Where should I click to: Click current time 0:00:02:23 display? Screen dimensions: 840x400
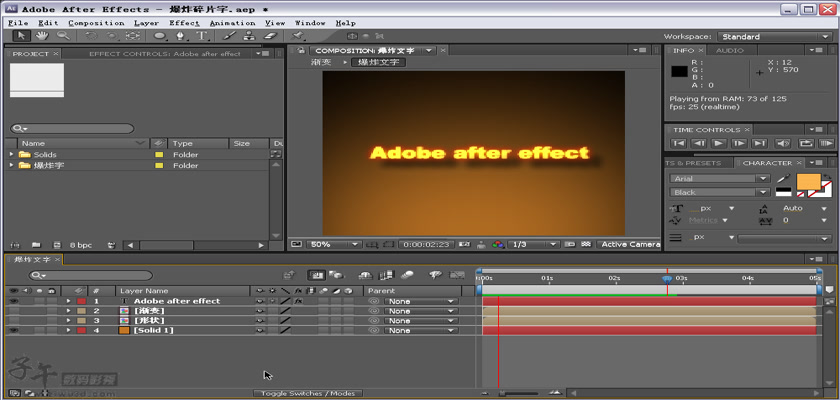pyautogui.click(x=426, y=244)
